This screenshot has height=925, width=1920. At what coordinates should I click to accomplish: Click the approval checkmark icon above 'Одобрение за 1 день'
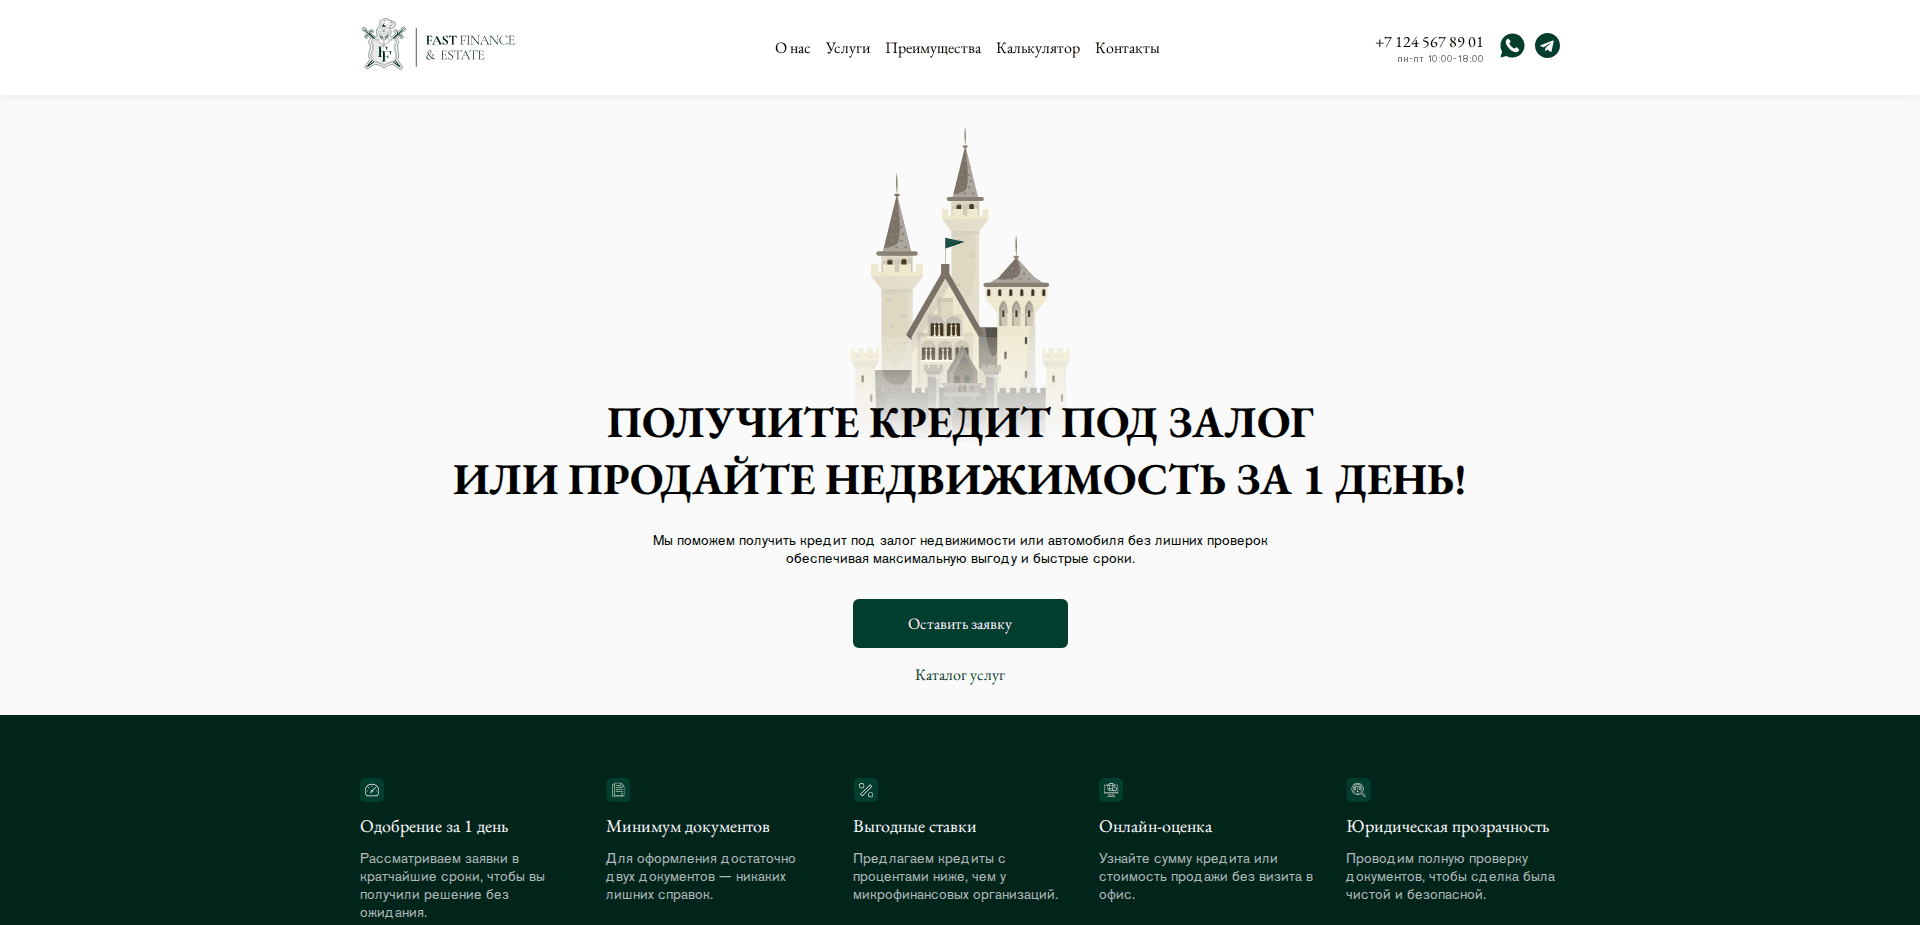coord(372,790)
